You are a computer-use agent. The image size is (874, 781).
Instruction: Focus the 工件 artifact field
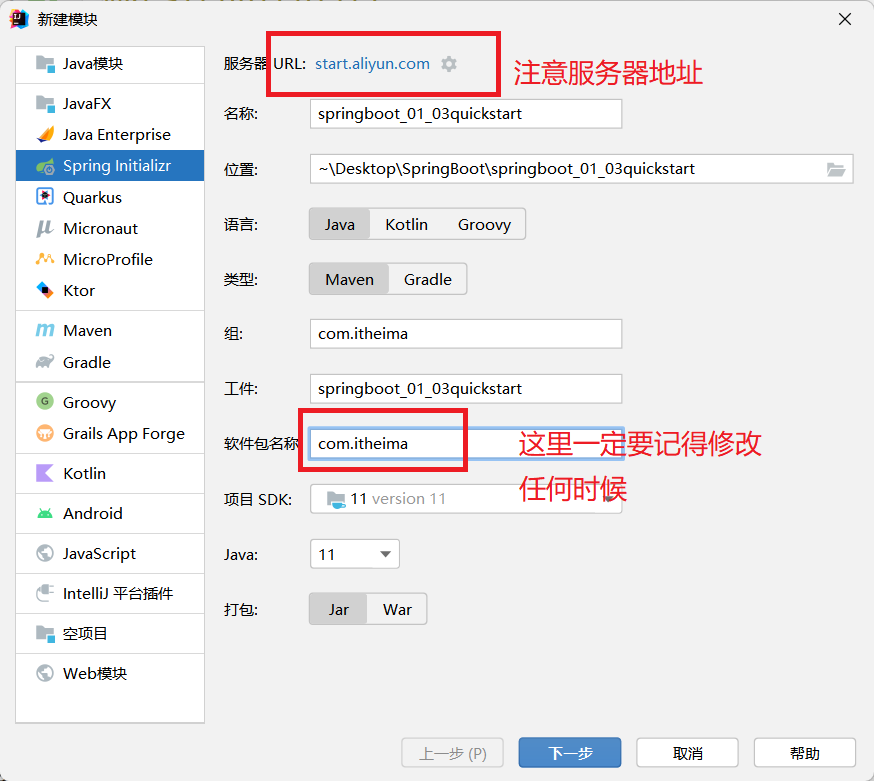(x=466, y=389)
